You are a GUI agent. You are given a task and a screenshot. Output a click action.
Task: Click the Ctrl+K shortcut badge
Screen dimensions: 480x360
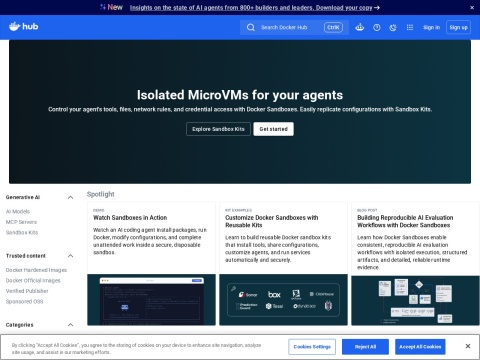point(333,27)
